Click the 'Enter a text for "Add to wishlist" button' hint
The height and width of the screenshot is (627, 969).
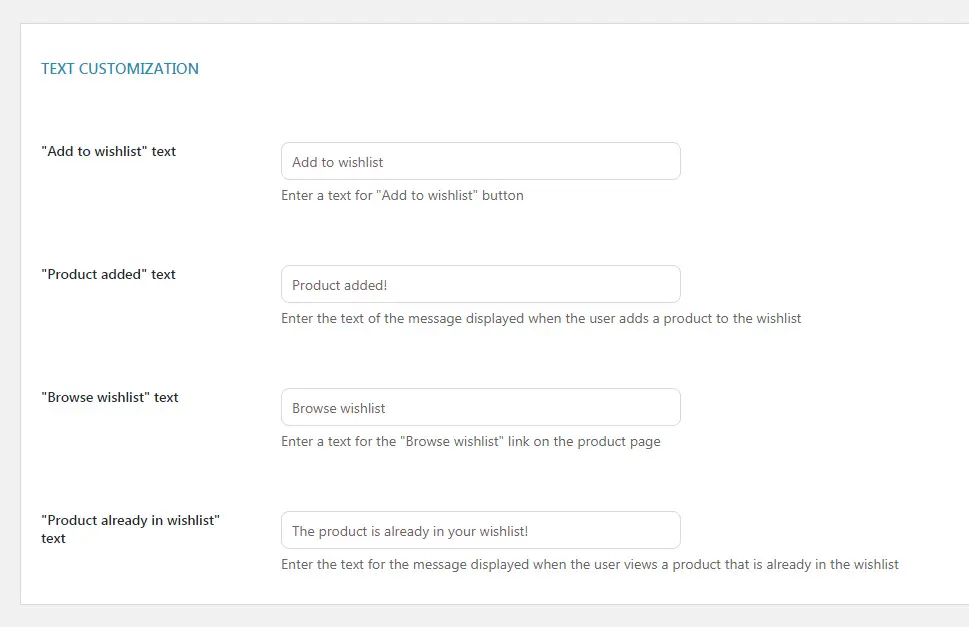point(402,195)
